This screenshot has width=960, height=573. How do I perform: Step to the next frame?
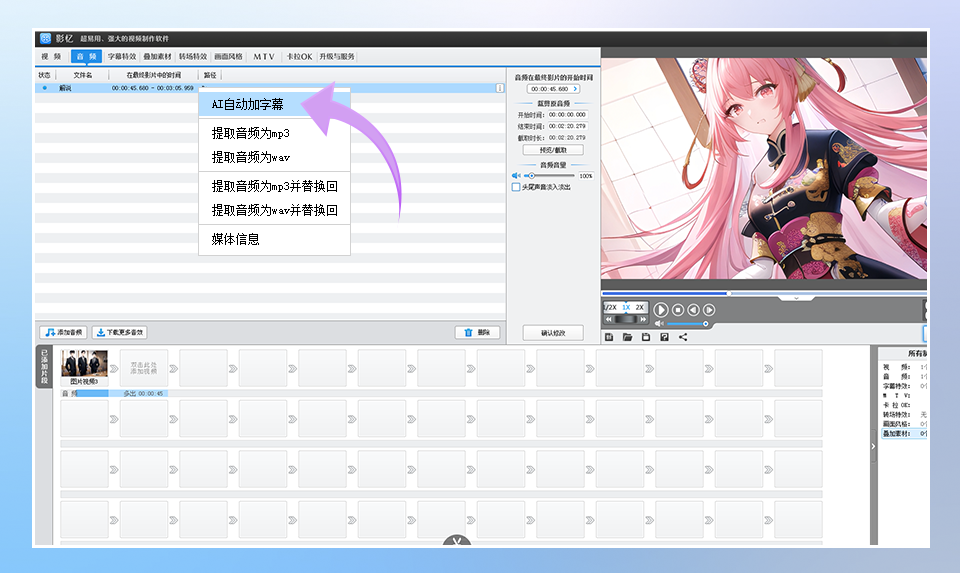(709, 310)
